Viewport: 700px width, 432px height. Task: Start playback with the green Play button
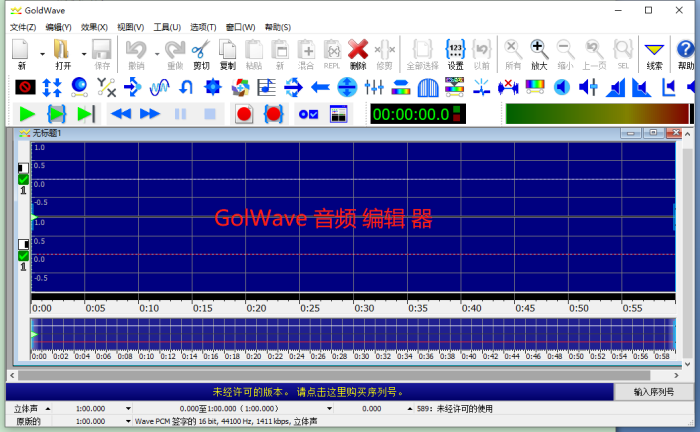click(27, 114)
